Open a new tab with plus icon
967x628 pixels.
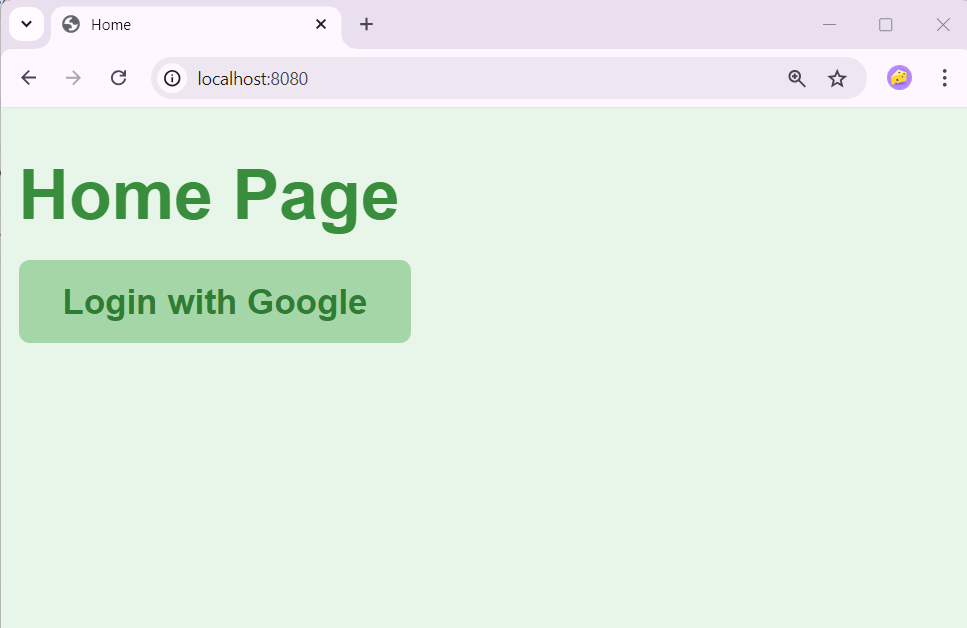point(366,24)
